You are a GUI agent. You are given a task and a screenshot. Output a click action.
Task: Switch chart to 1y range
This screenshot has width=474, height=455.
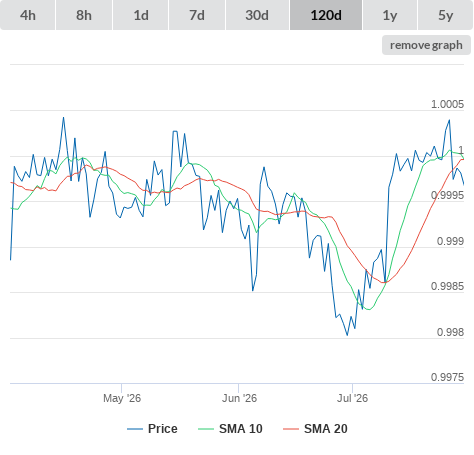(390, 15)
